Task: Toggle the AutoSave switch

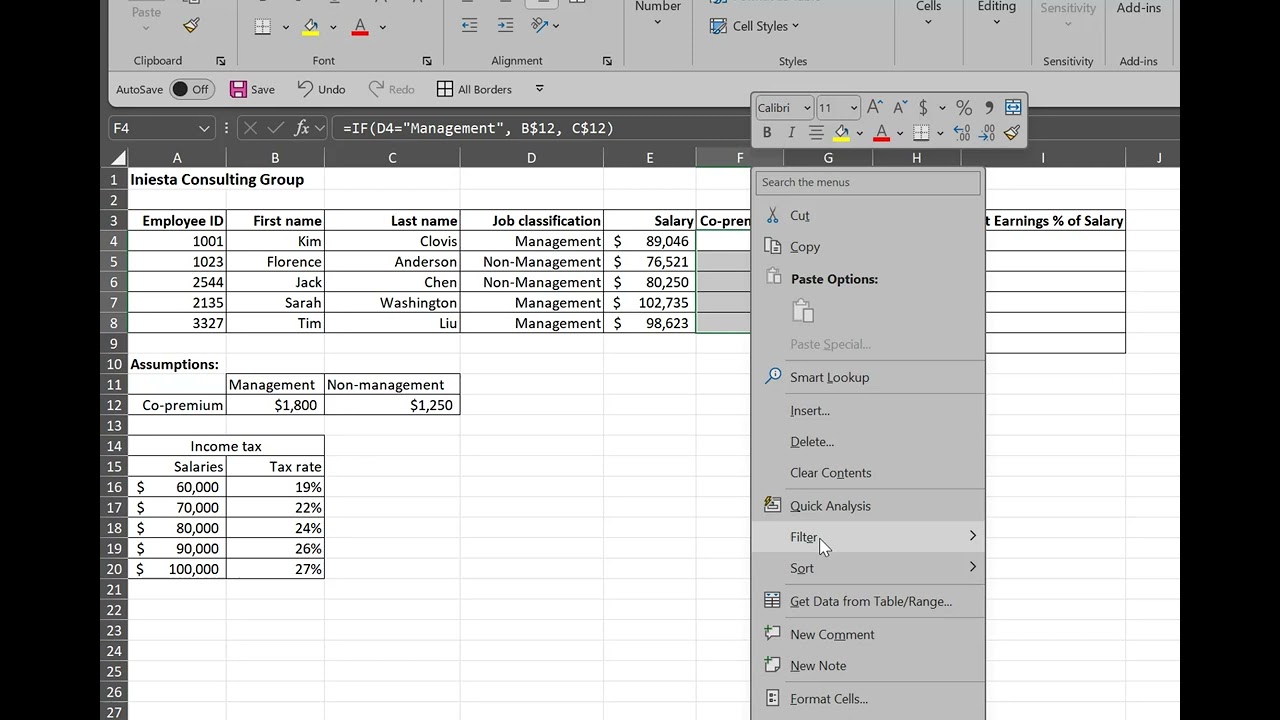Action: 190,89
